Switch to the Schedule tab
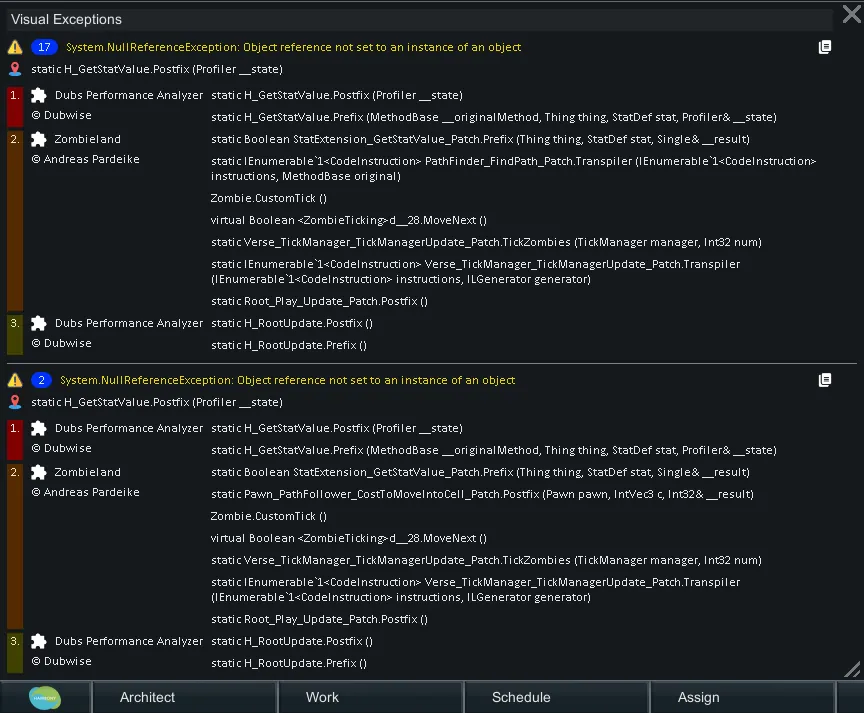 point(521,697)
